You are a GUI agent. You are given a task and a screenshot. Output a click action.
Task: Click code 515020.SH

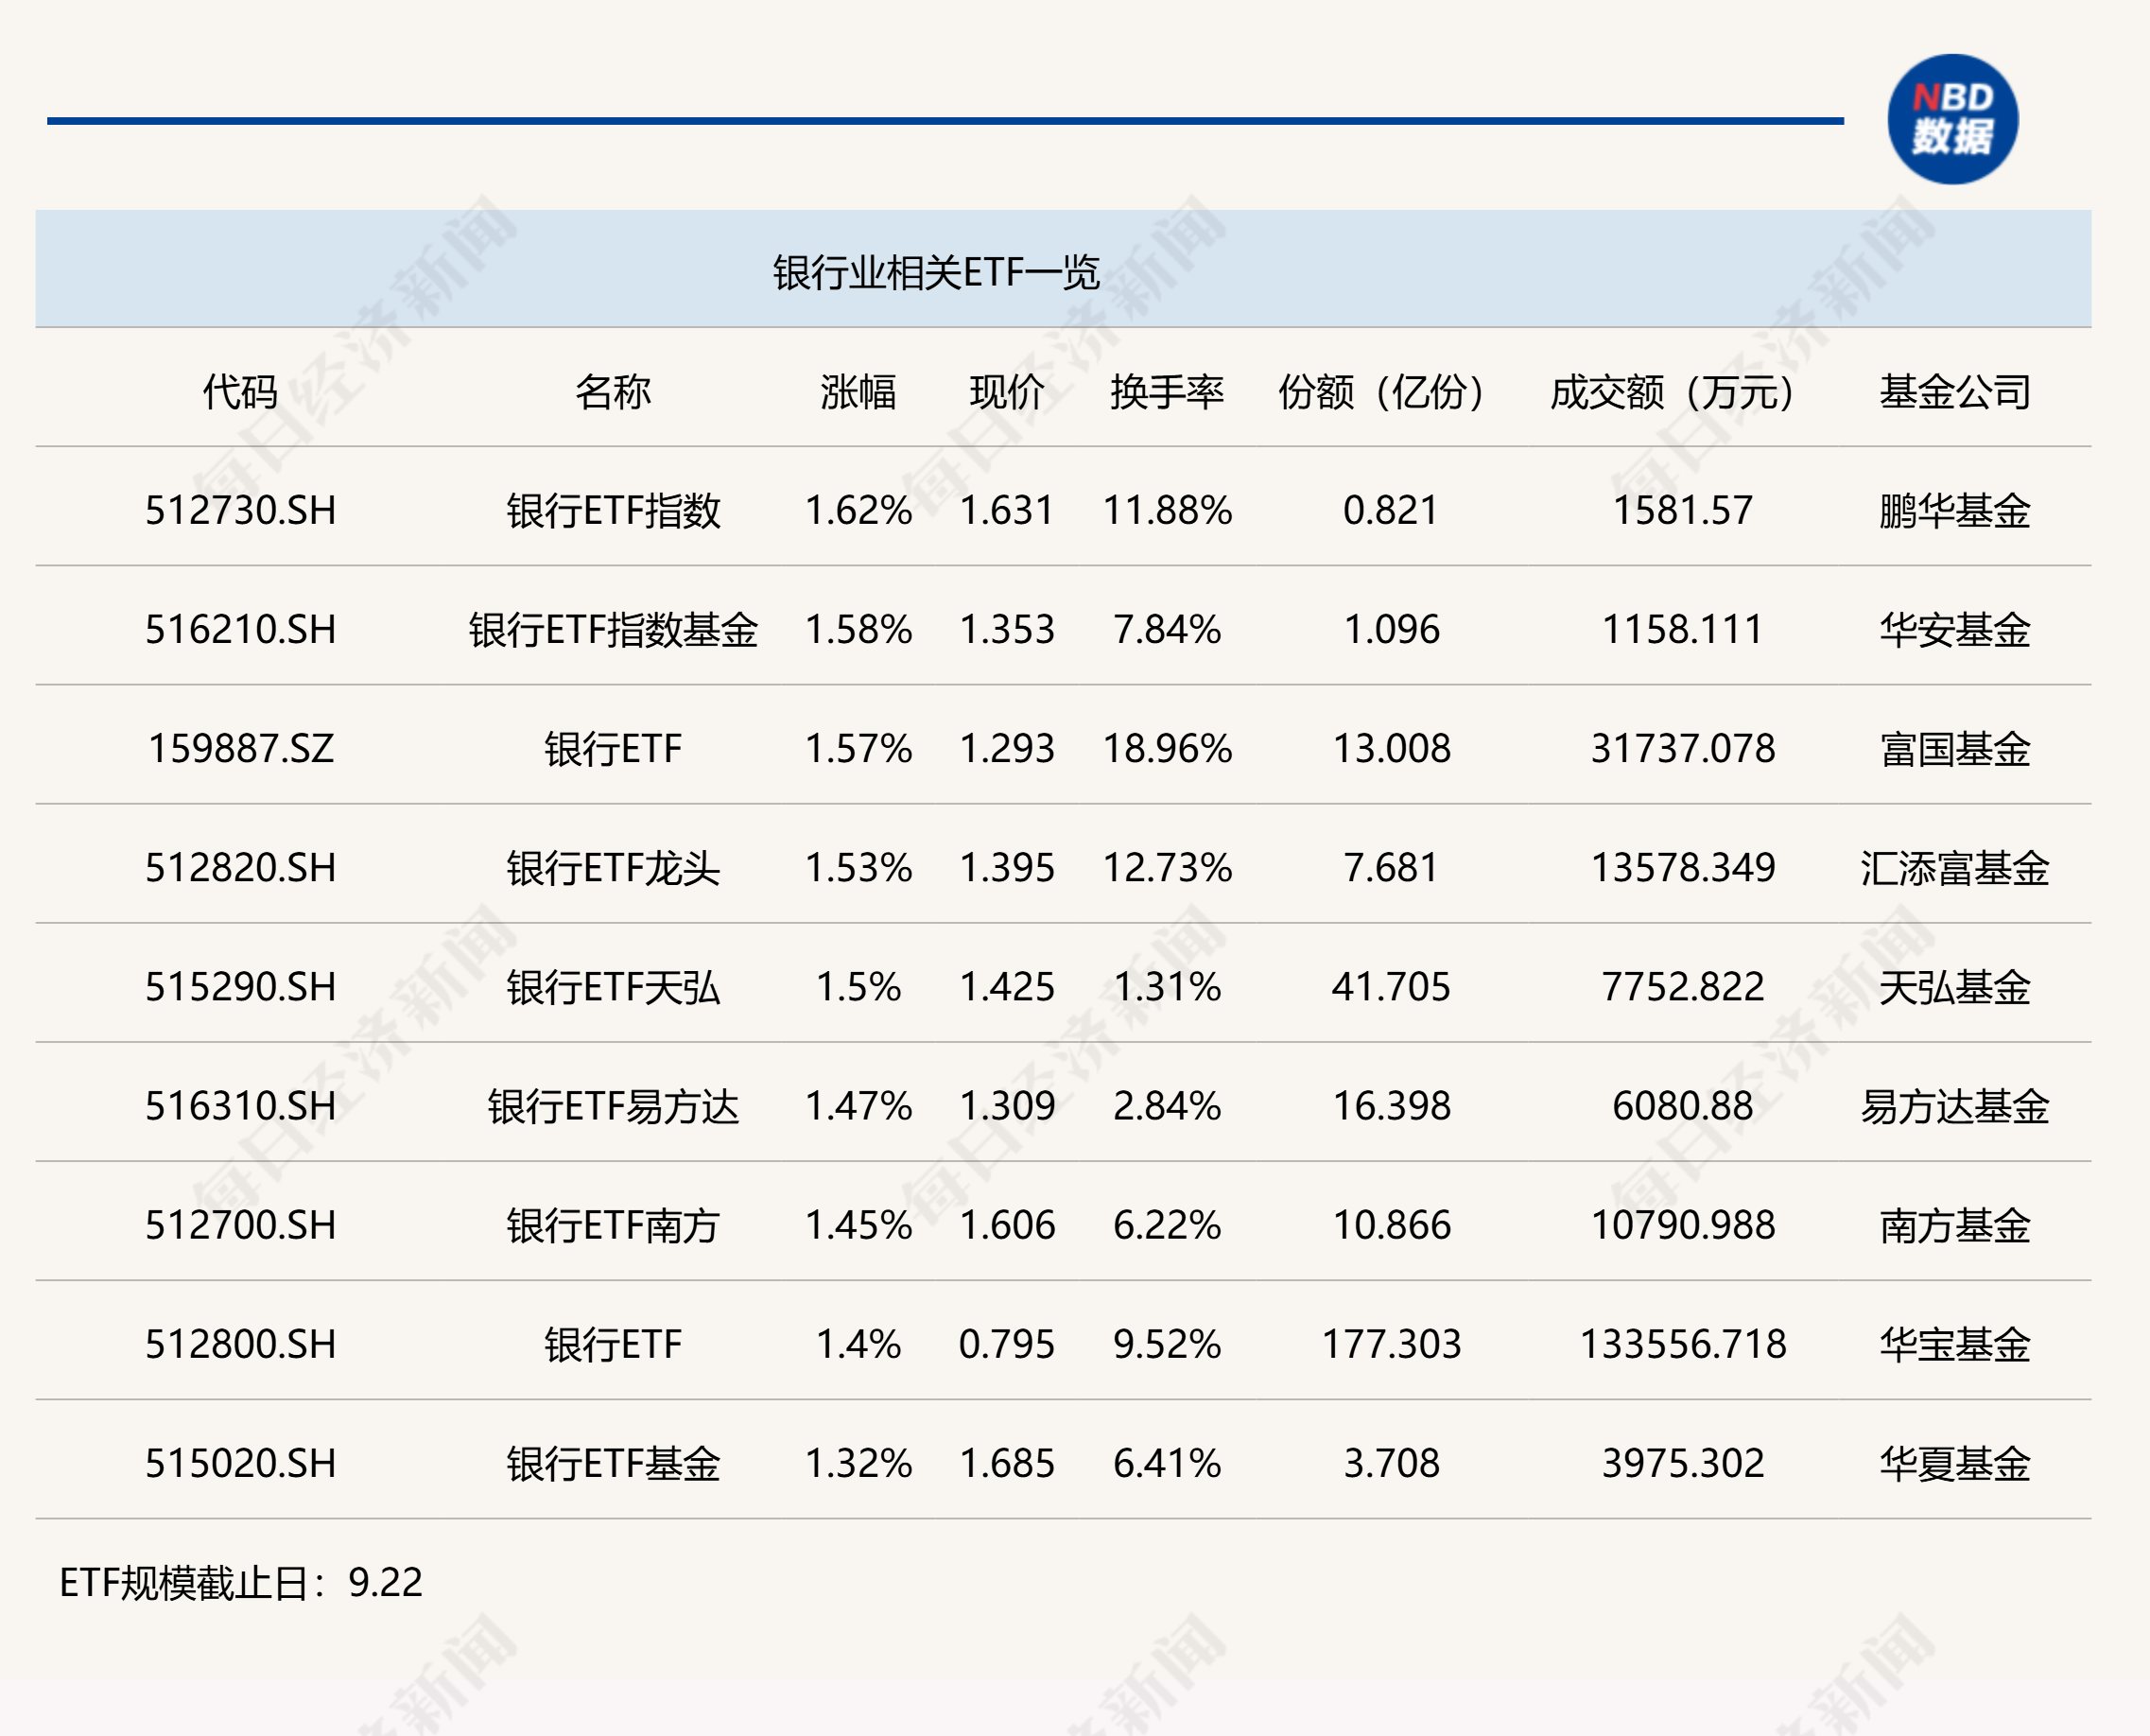[240, 1463]
